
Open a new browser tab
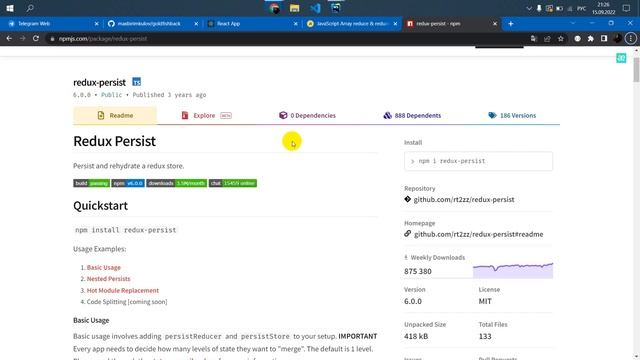click(x=511, y=24)
